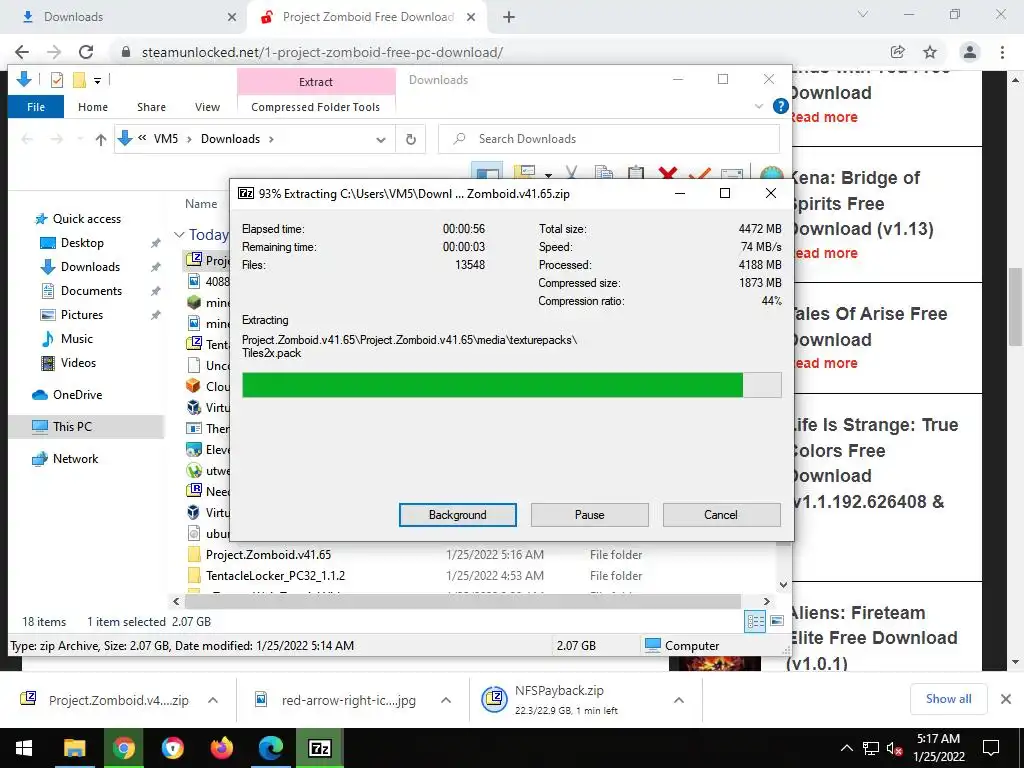Expand the Explorer ribbon chevron
Screen dimensions: 1024x768
759,106
